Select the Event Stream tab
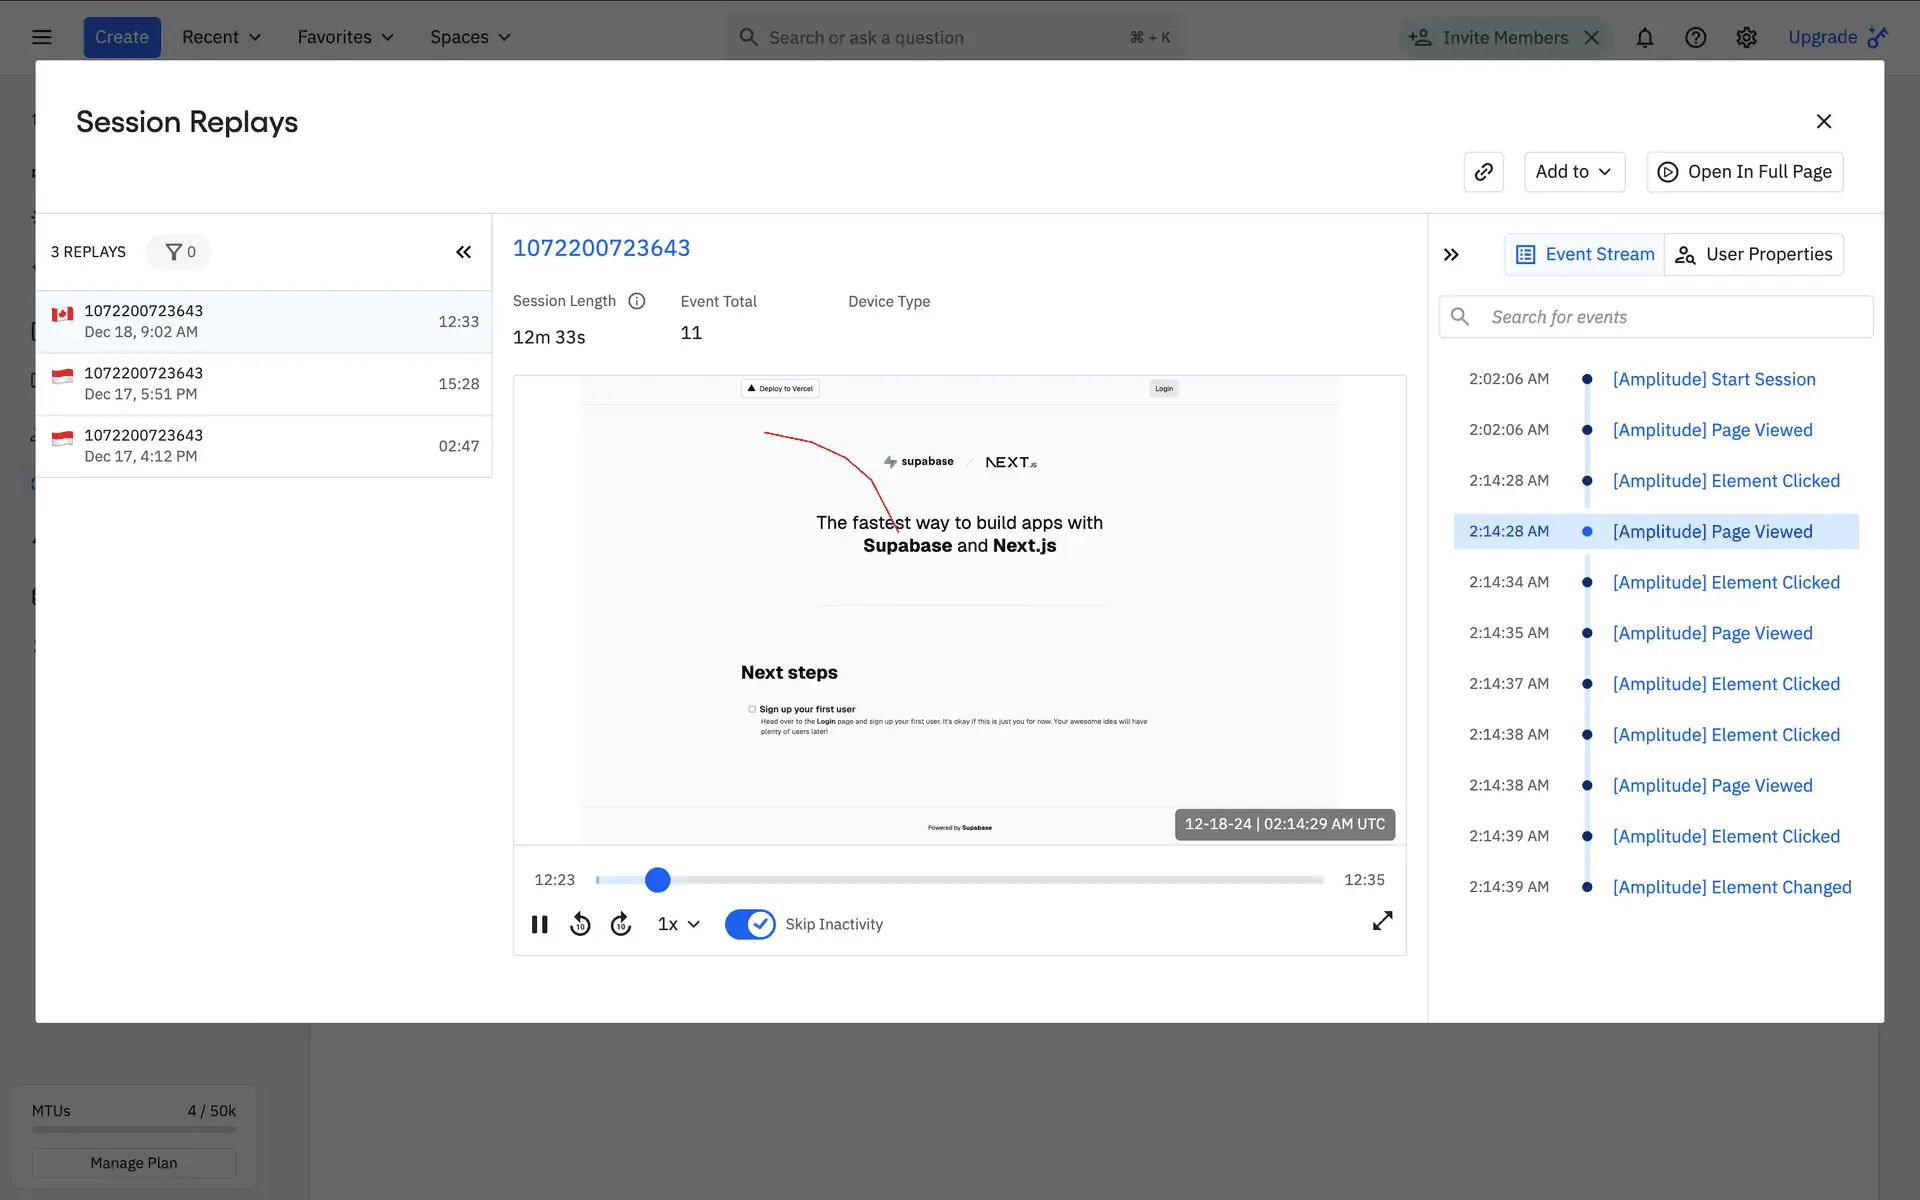Image resolution: width=1920 pixels, height=1200 pixels. pos(1585,255)
